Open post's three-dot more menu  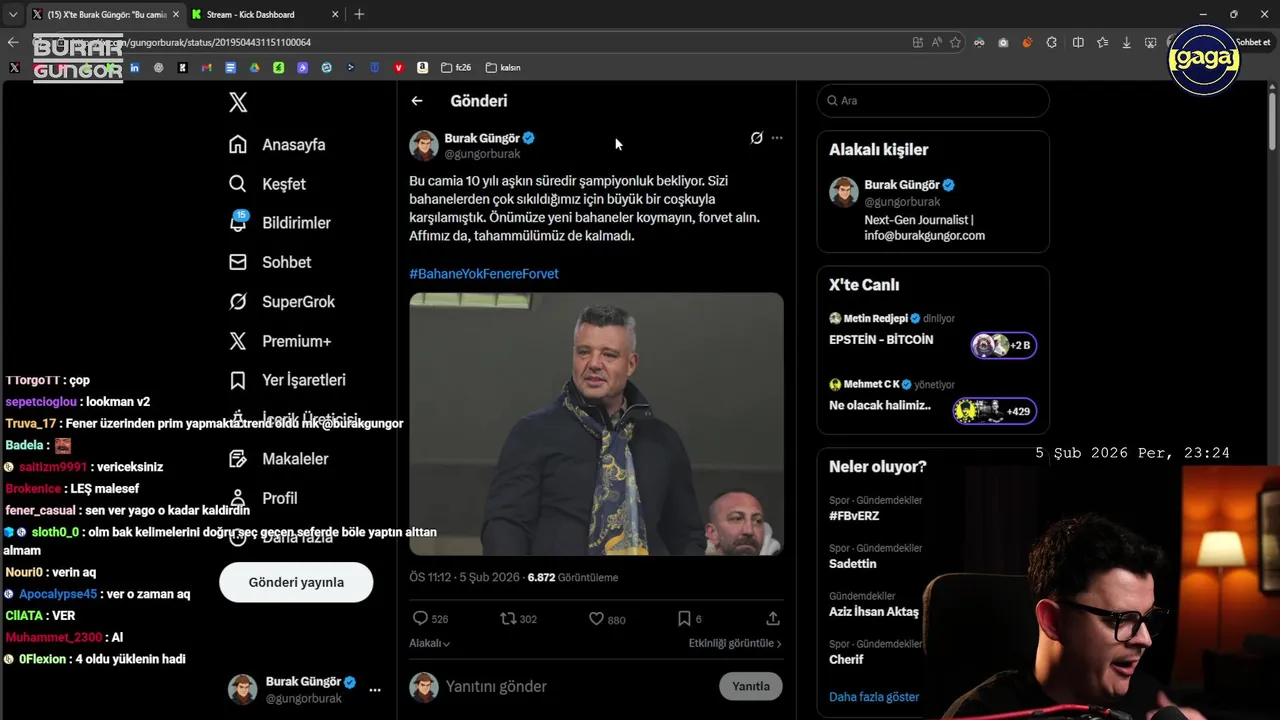coord(777,138)
